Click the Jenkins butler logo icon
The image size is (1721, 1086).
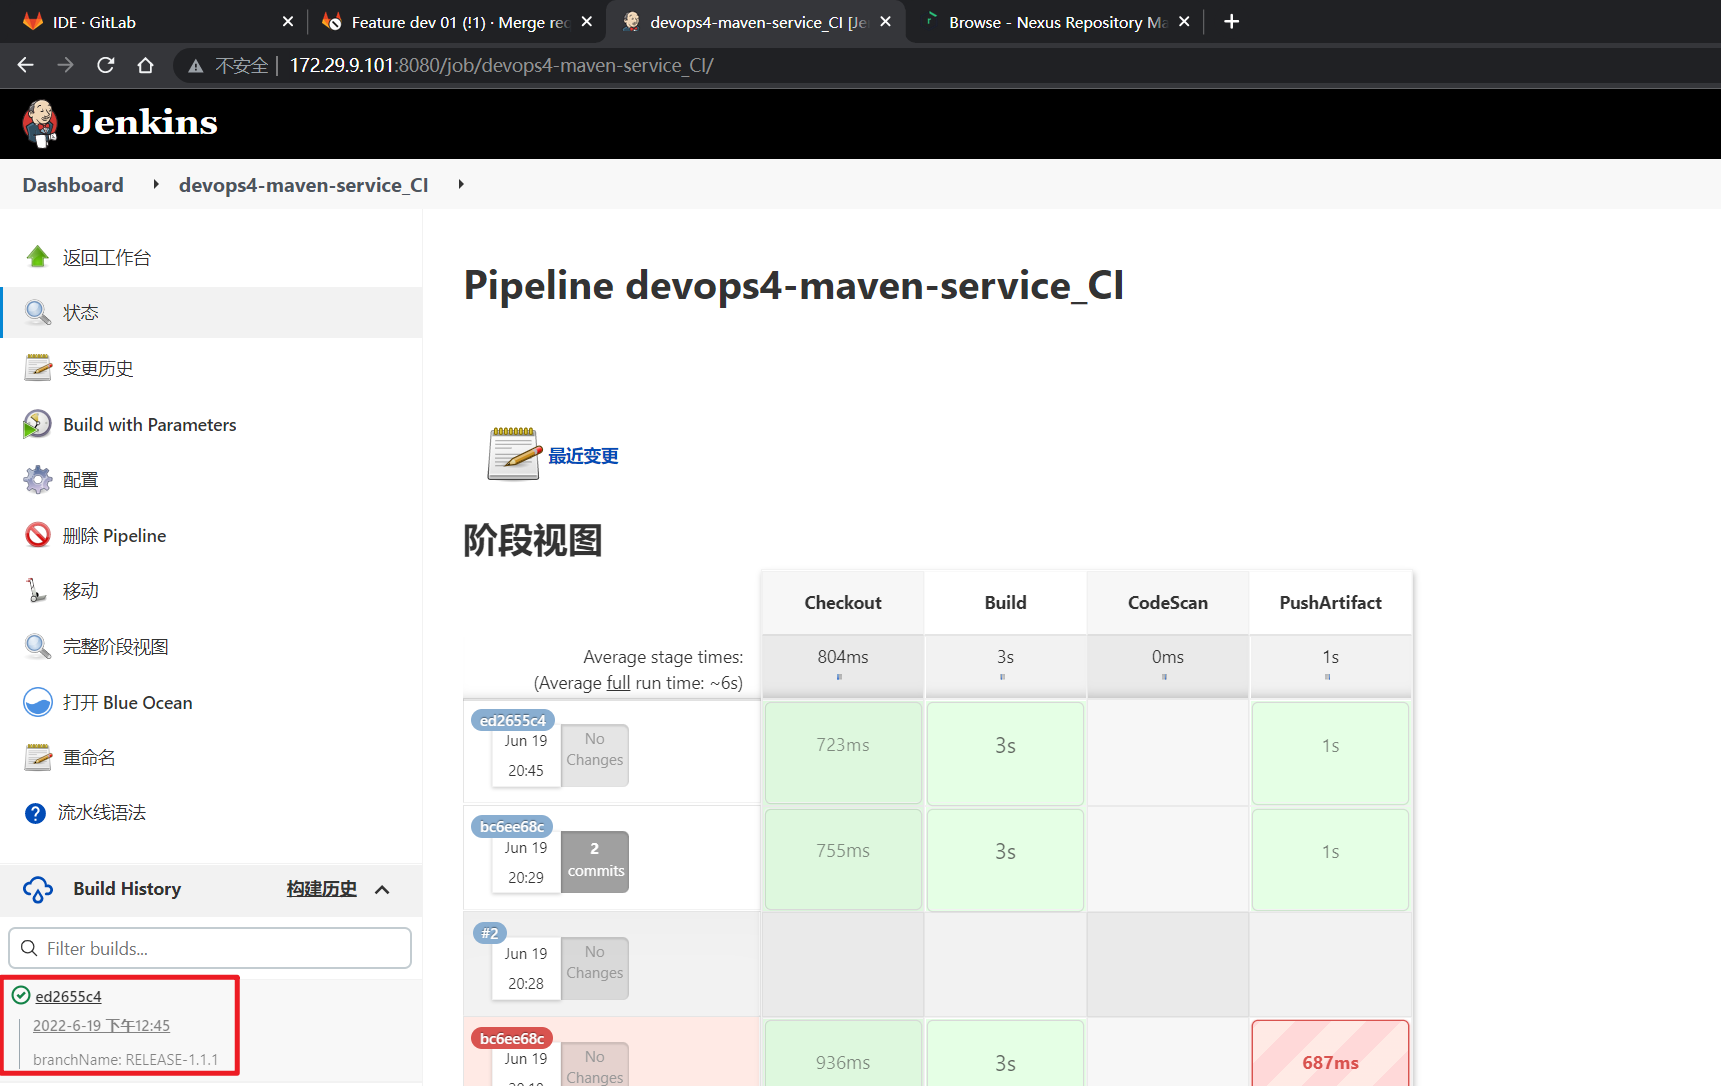(x=40, y=123)
